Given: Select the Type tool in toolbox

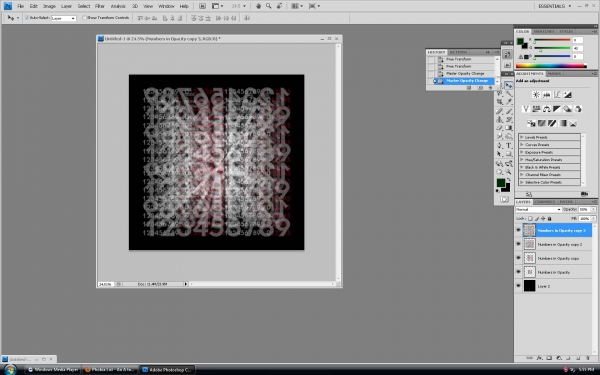Looking at the screenshot, I should coord(509,145).
